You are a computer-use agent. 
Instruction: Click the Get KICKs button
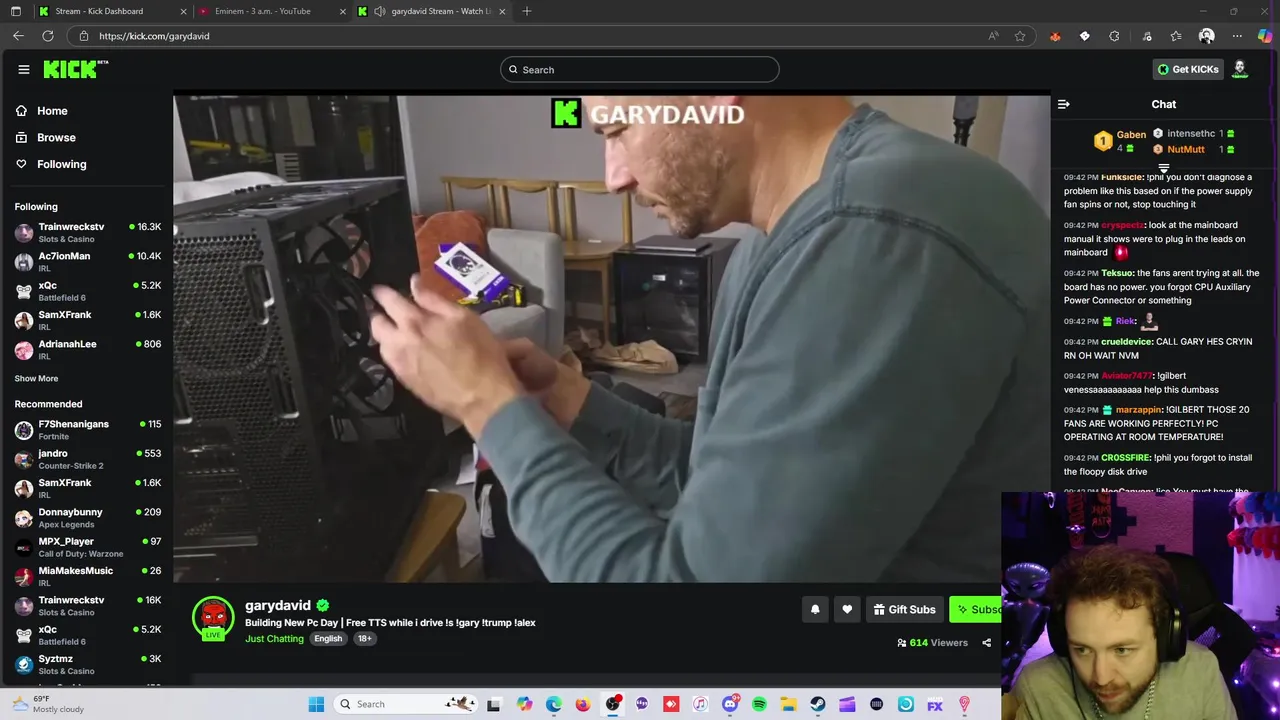(1188, 69)
